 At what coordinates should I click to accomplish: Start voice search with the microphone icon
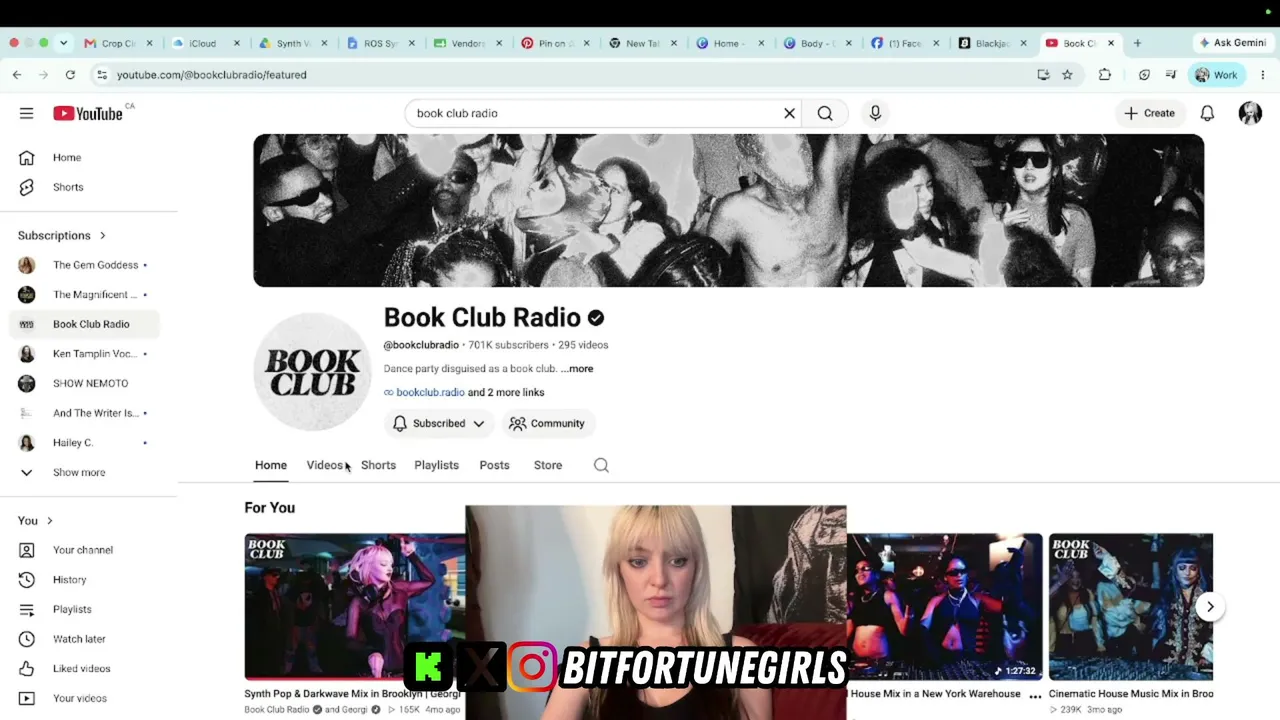875,113
